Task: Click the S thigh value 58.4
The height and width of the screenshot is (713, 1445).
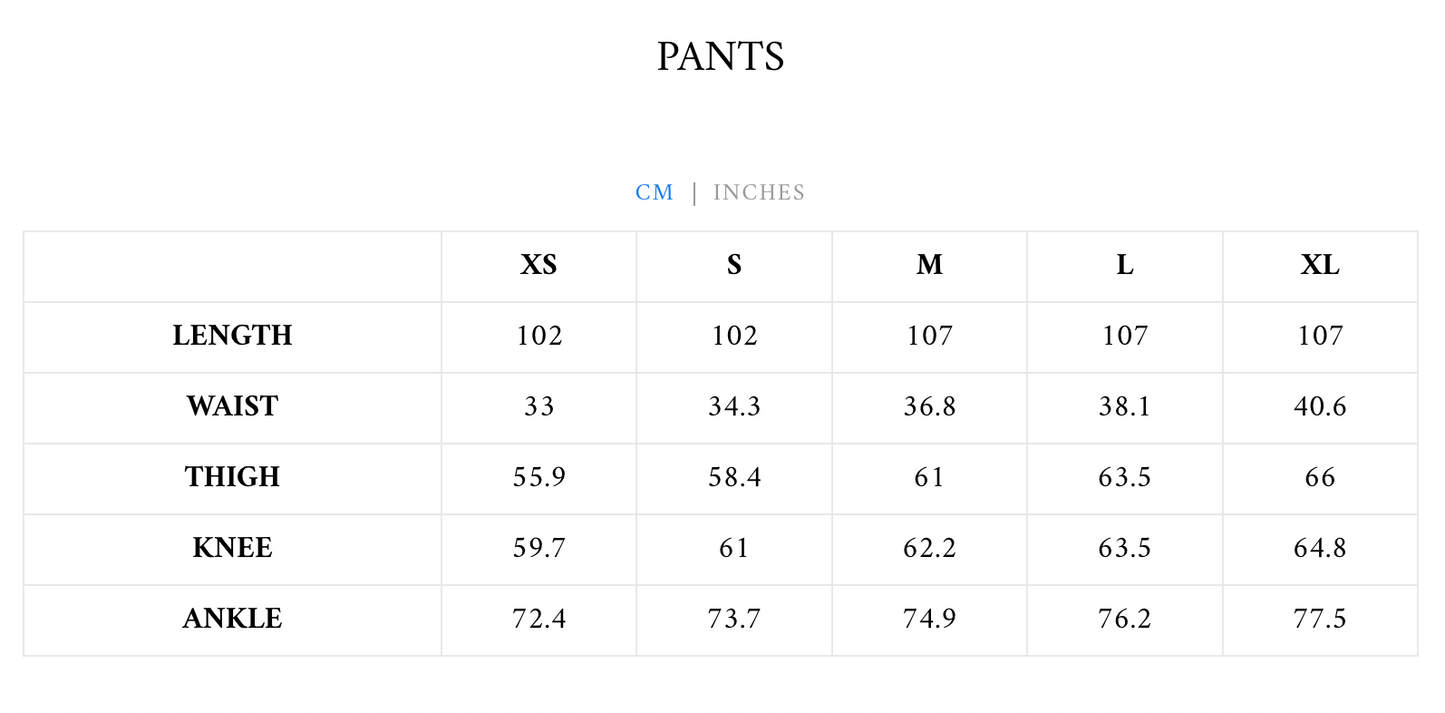Action: pyautogui.click(x=735, y=477)
